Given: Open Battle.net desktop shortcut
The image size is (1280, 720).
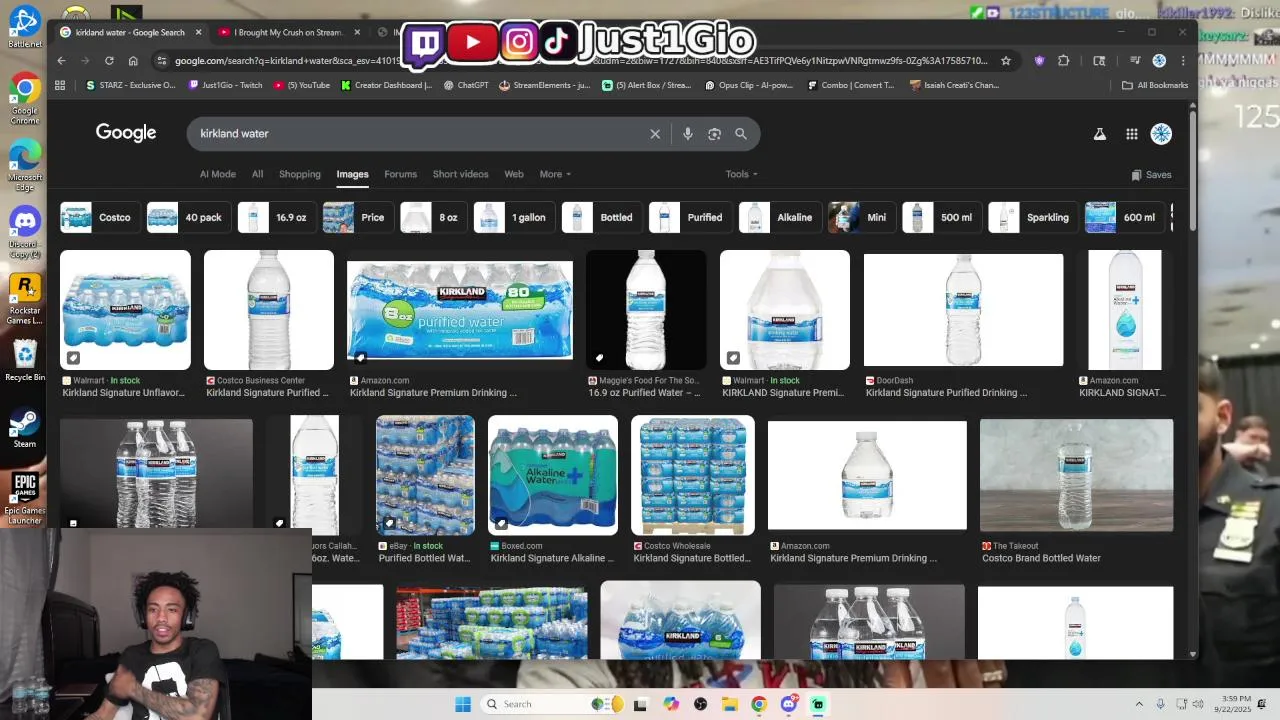Looking at the screenshot, I should click(x=25, y=27).
